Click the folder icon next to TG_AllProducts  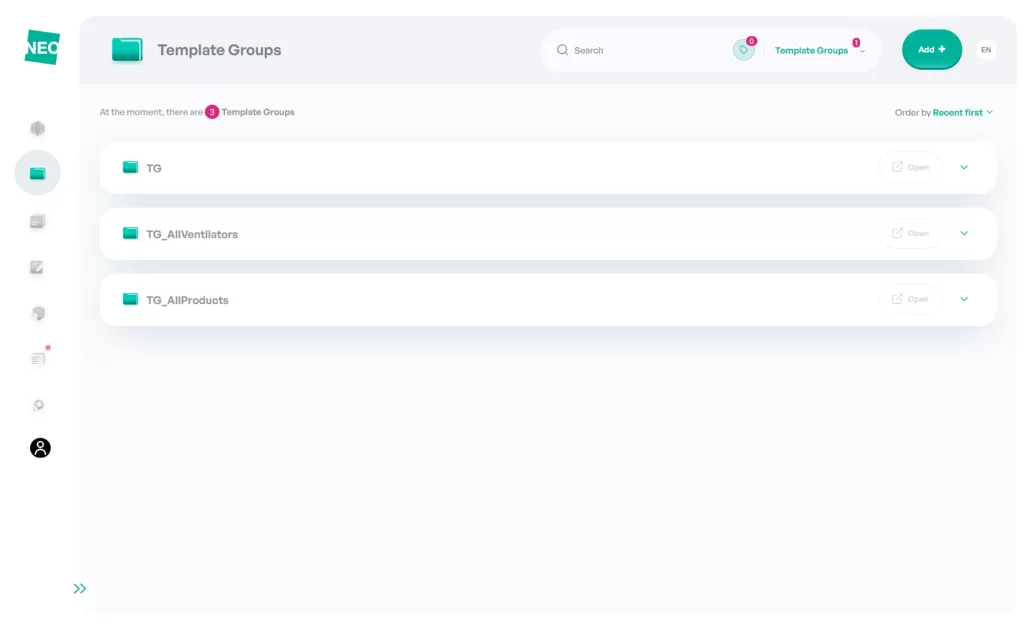click(x=131, y=299)
